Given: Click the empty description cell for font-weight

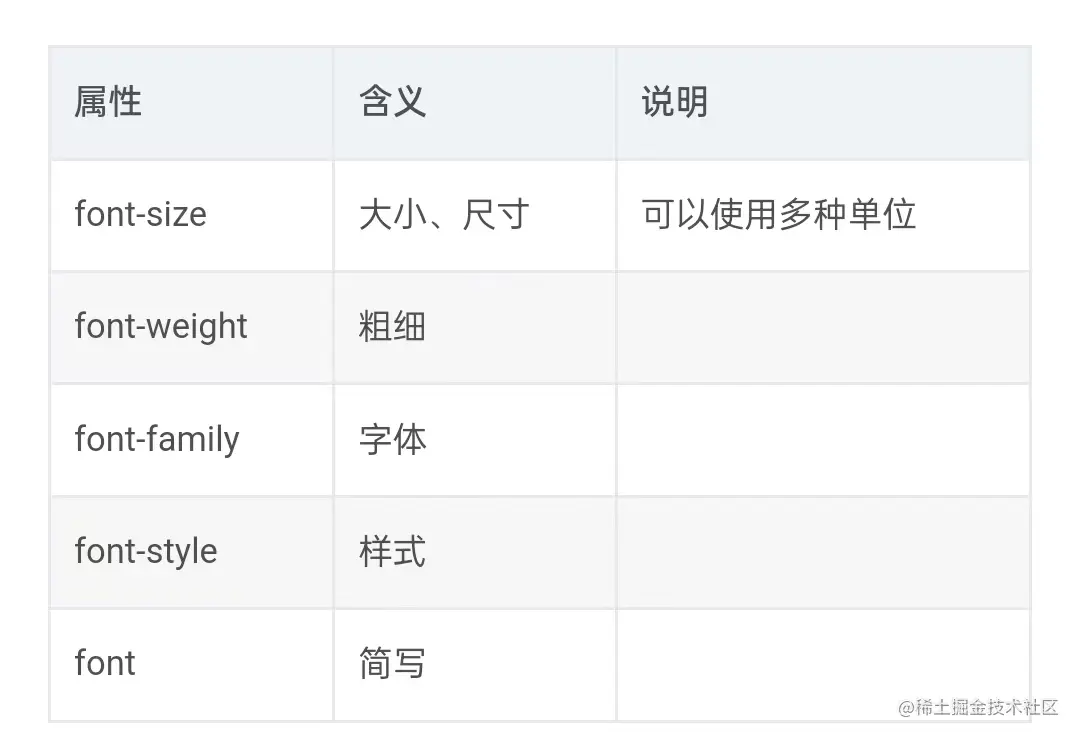Looking at the screenshot, I should pyautogui.click(x=823, y=328).
